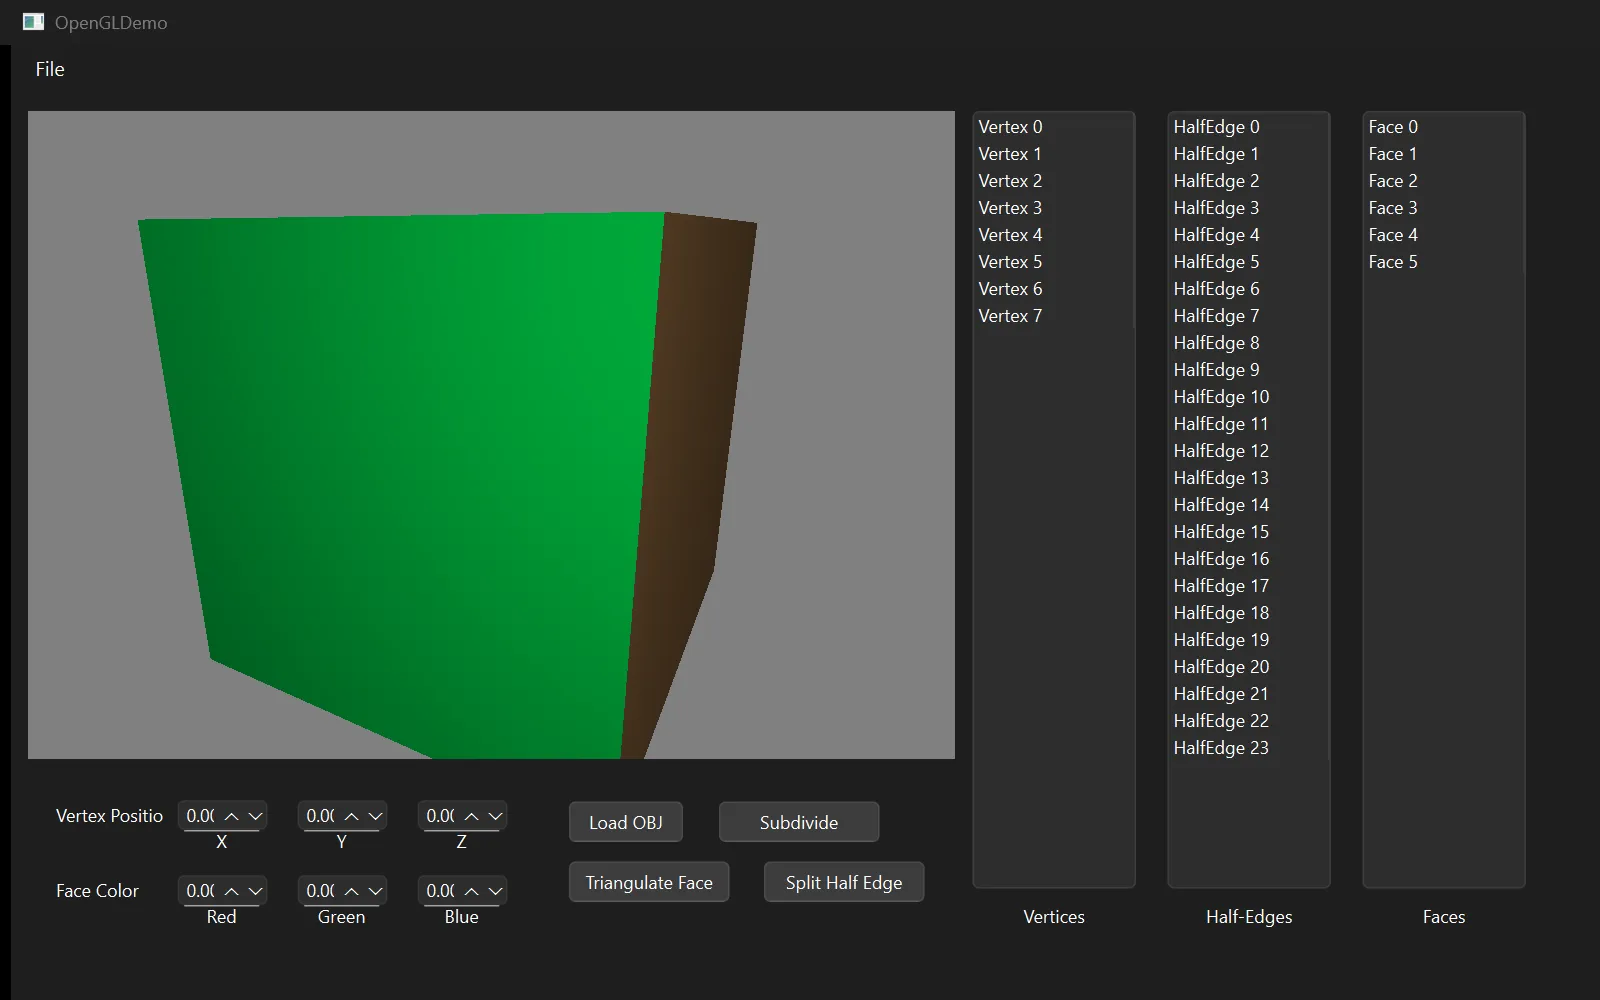Select HalfEdge 23 in the list
The width and height of the screenshot is (1600, 1000).
coord(1248,748)
